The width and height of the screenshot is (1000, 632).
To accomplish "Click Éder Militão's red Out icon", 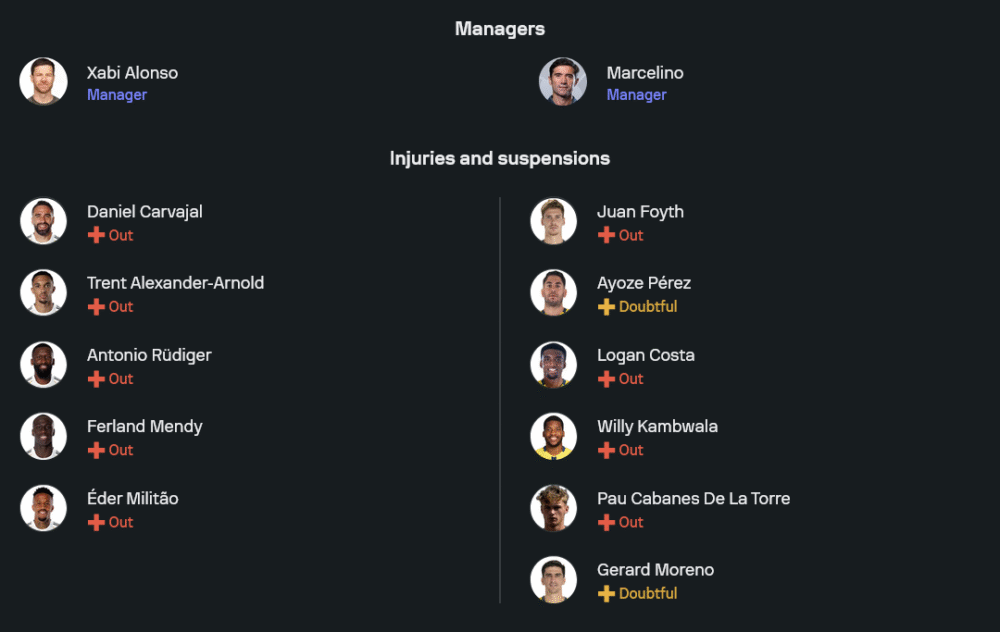I will (96, 523).
